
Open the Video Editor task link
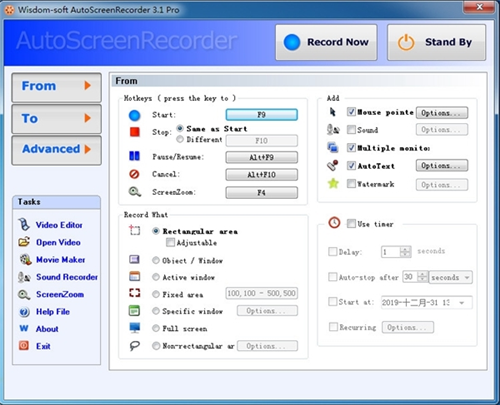[59, 225]
